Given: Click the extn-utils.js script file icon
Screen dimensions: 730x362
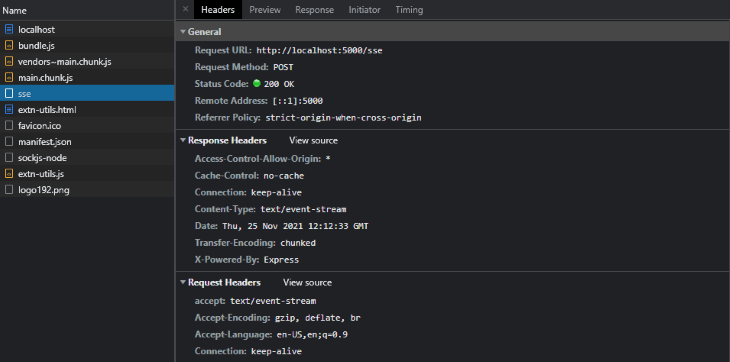Looking at the screenshot, I should (9, 174).
